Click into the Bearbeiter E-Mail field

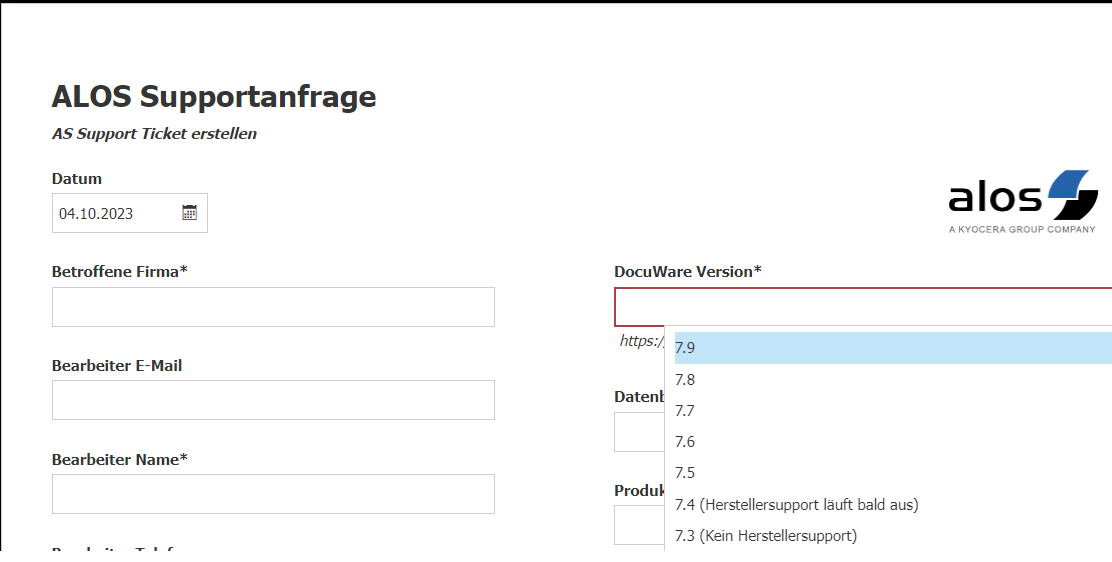click(x=273, y=400)
